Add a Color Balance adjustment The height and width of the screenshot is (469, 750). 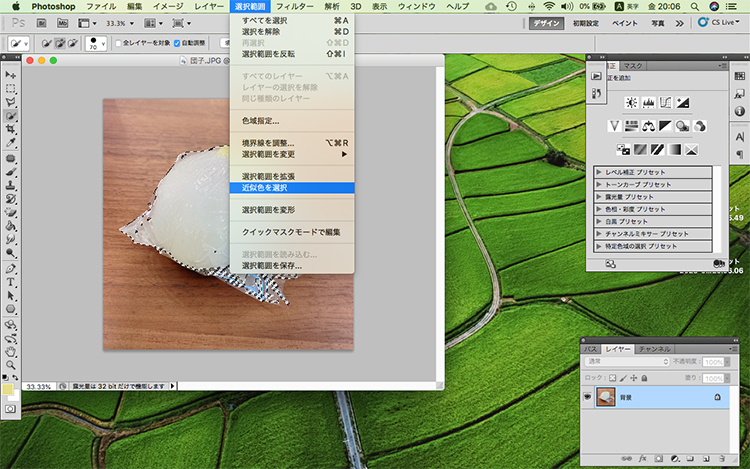coord(649,126)
